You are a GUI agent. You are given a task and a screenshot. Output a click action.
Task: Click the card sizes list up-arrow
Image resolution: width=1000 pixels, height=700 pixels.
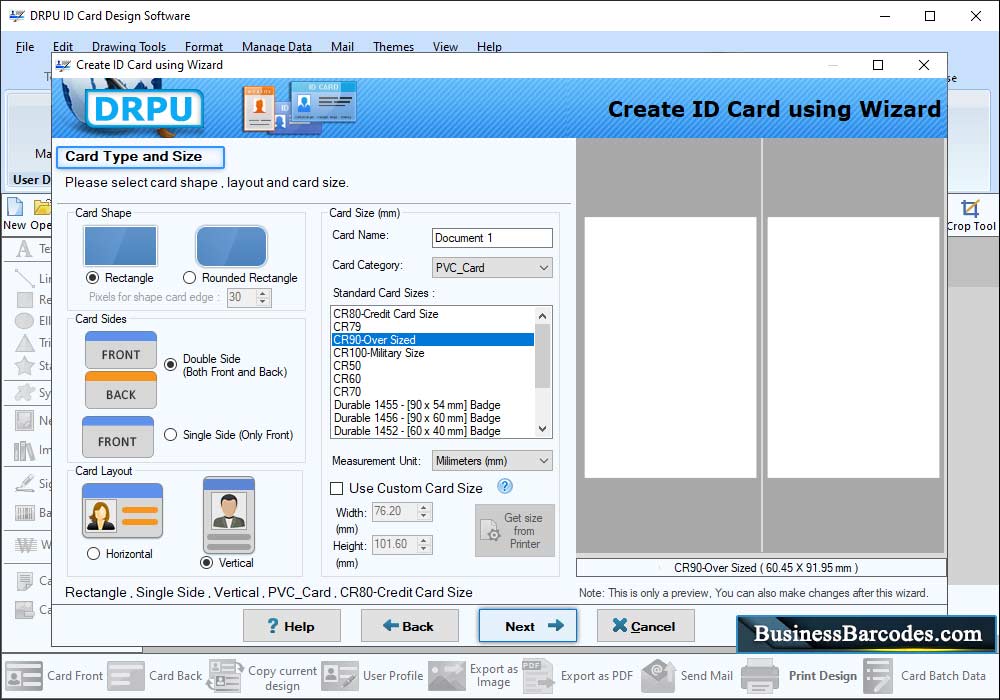(542, 316)
